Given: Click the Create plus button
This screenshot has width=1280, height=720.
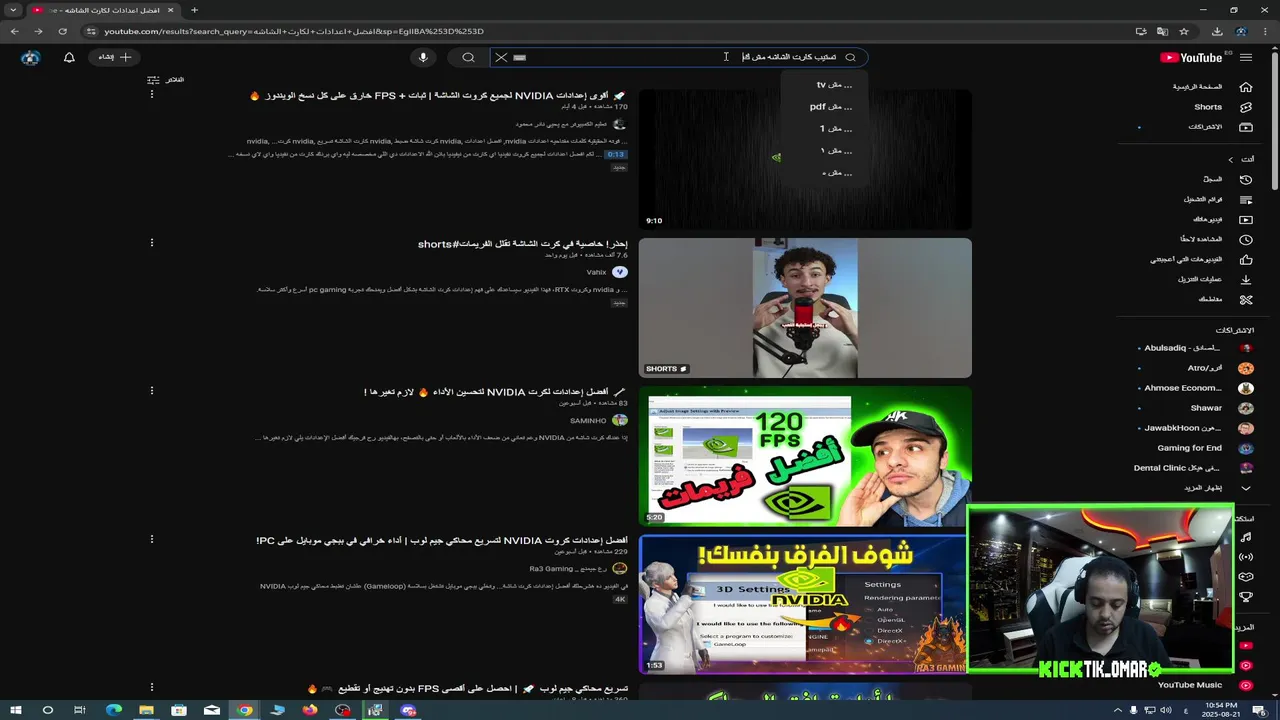Looking at the screenshot, I should coord(113,57).
